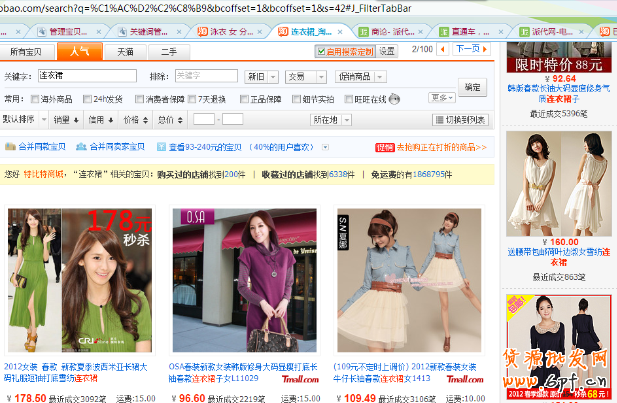Click the 设置 settings button

click(x=387, y=50)
